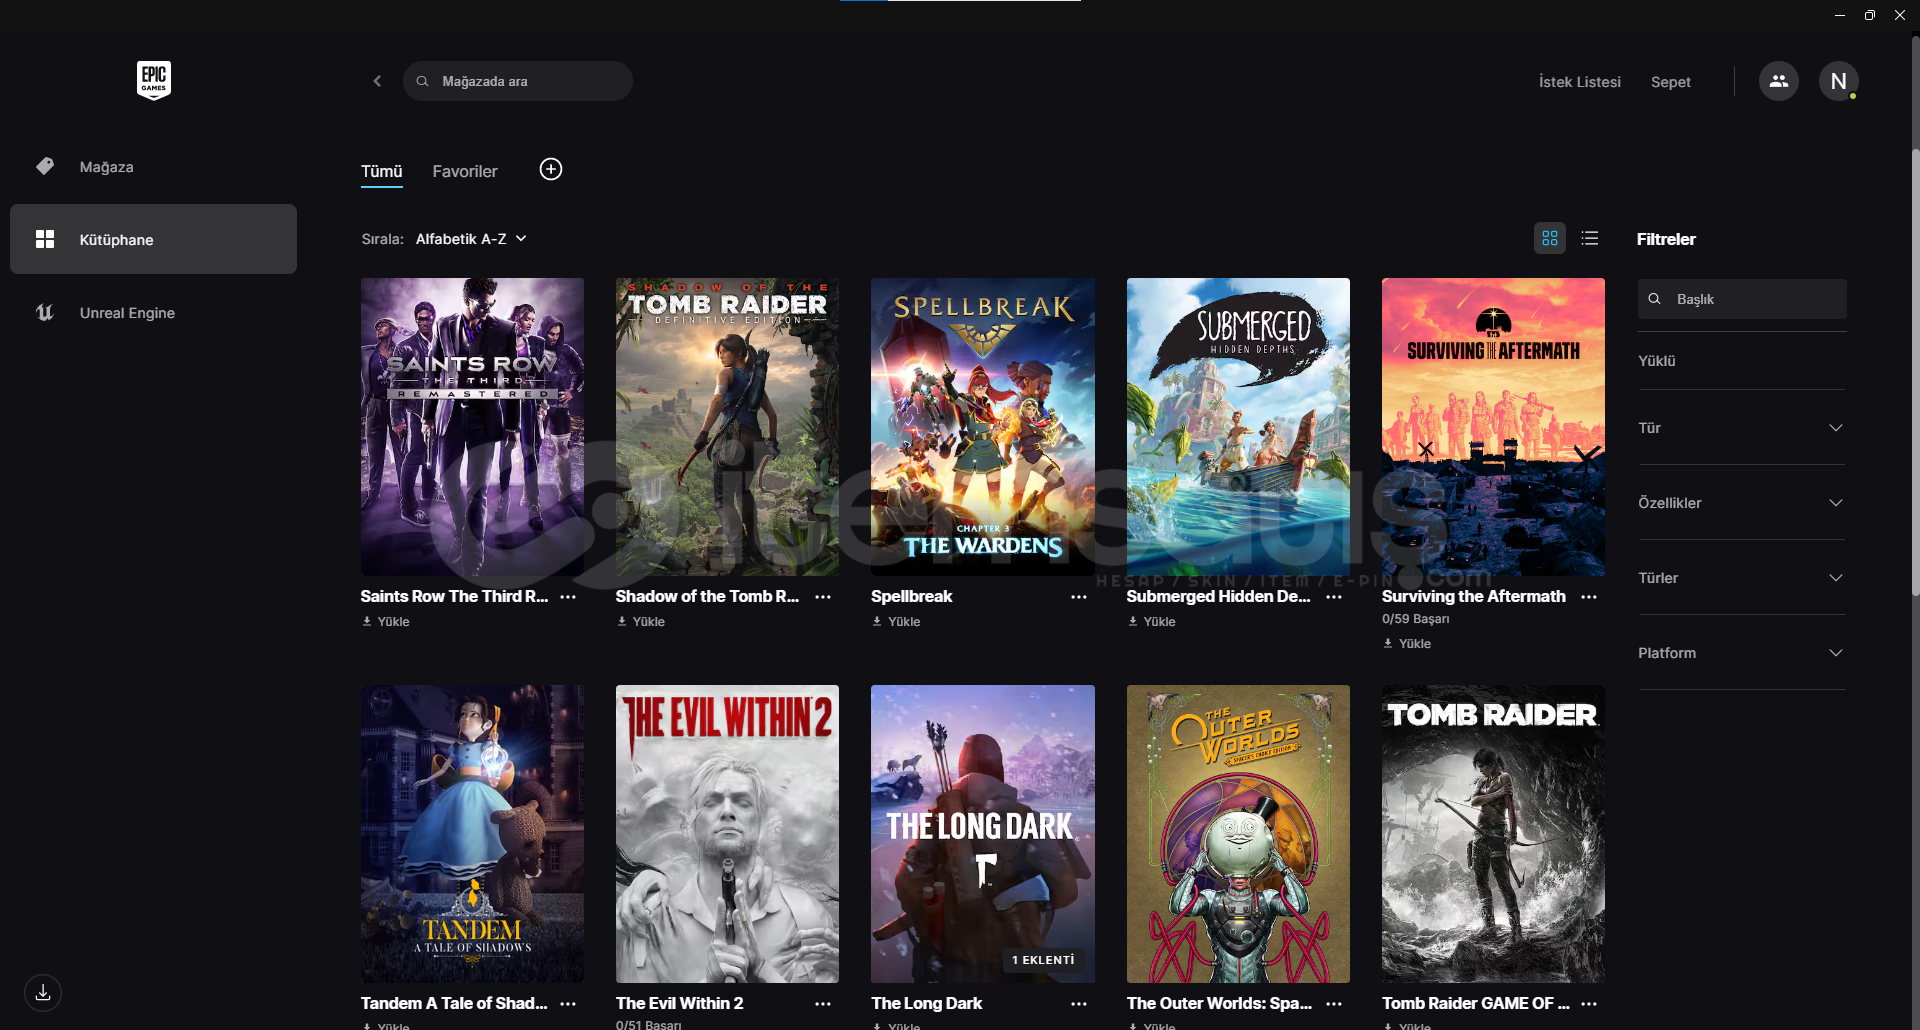Click the Epic Games logo
This screenshot has height=1030, width=1920.
tap(154, 80)
